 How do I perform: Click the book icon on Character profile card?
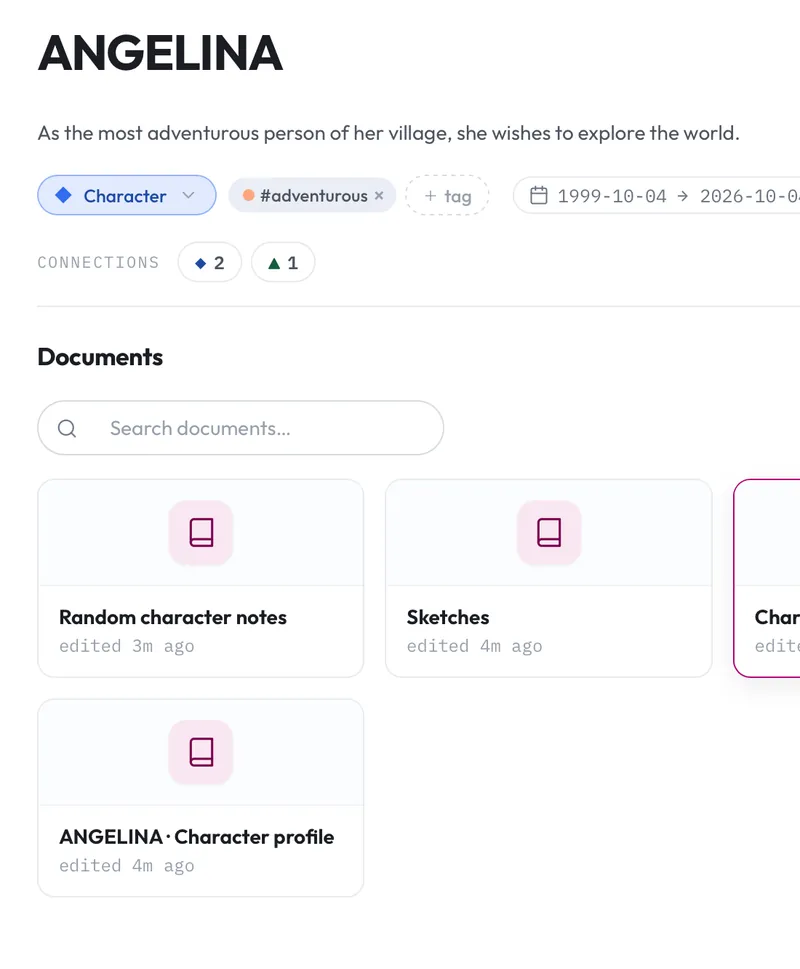(201, 752)
